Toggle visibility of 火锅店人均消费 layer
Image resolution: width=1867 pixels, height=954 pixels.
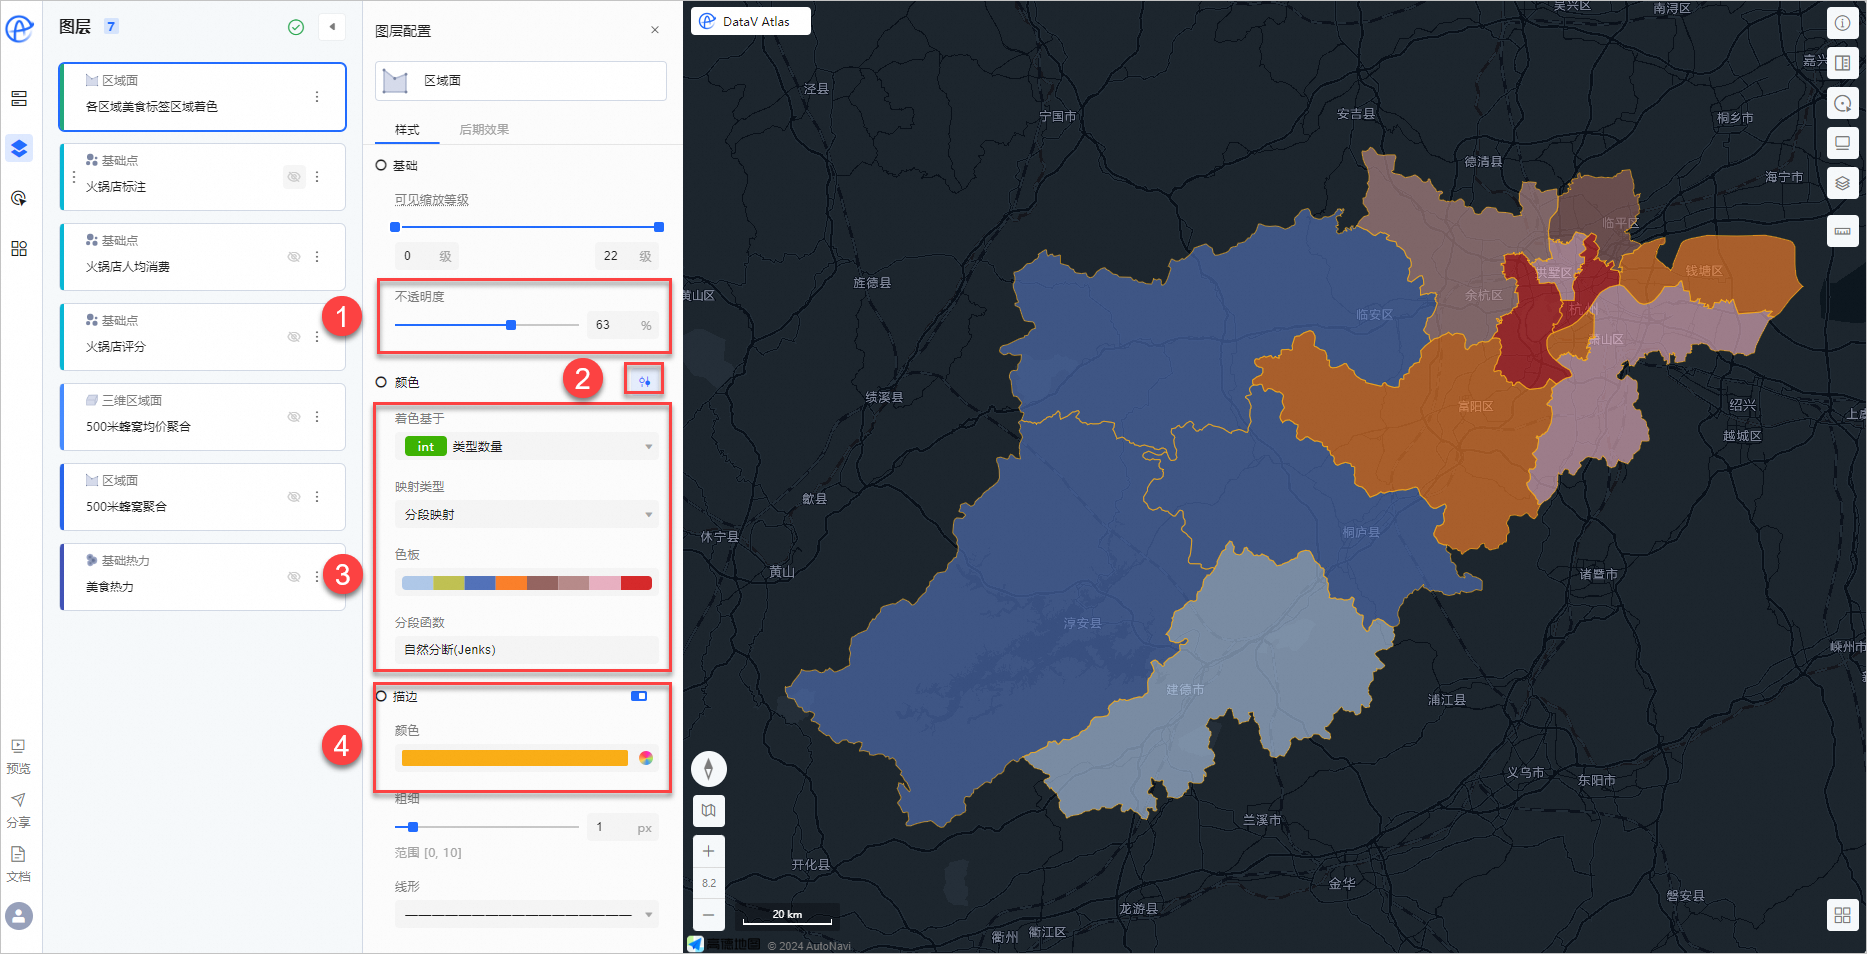pos(294,257)
